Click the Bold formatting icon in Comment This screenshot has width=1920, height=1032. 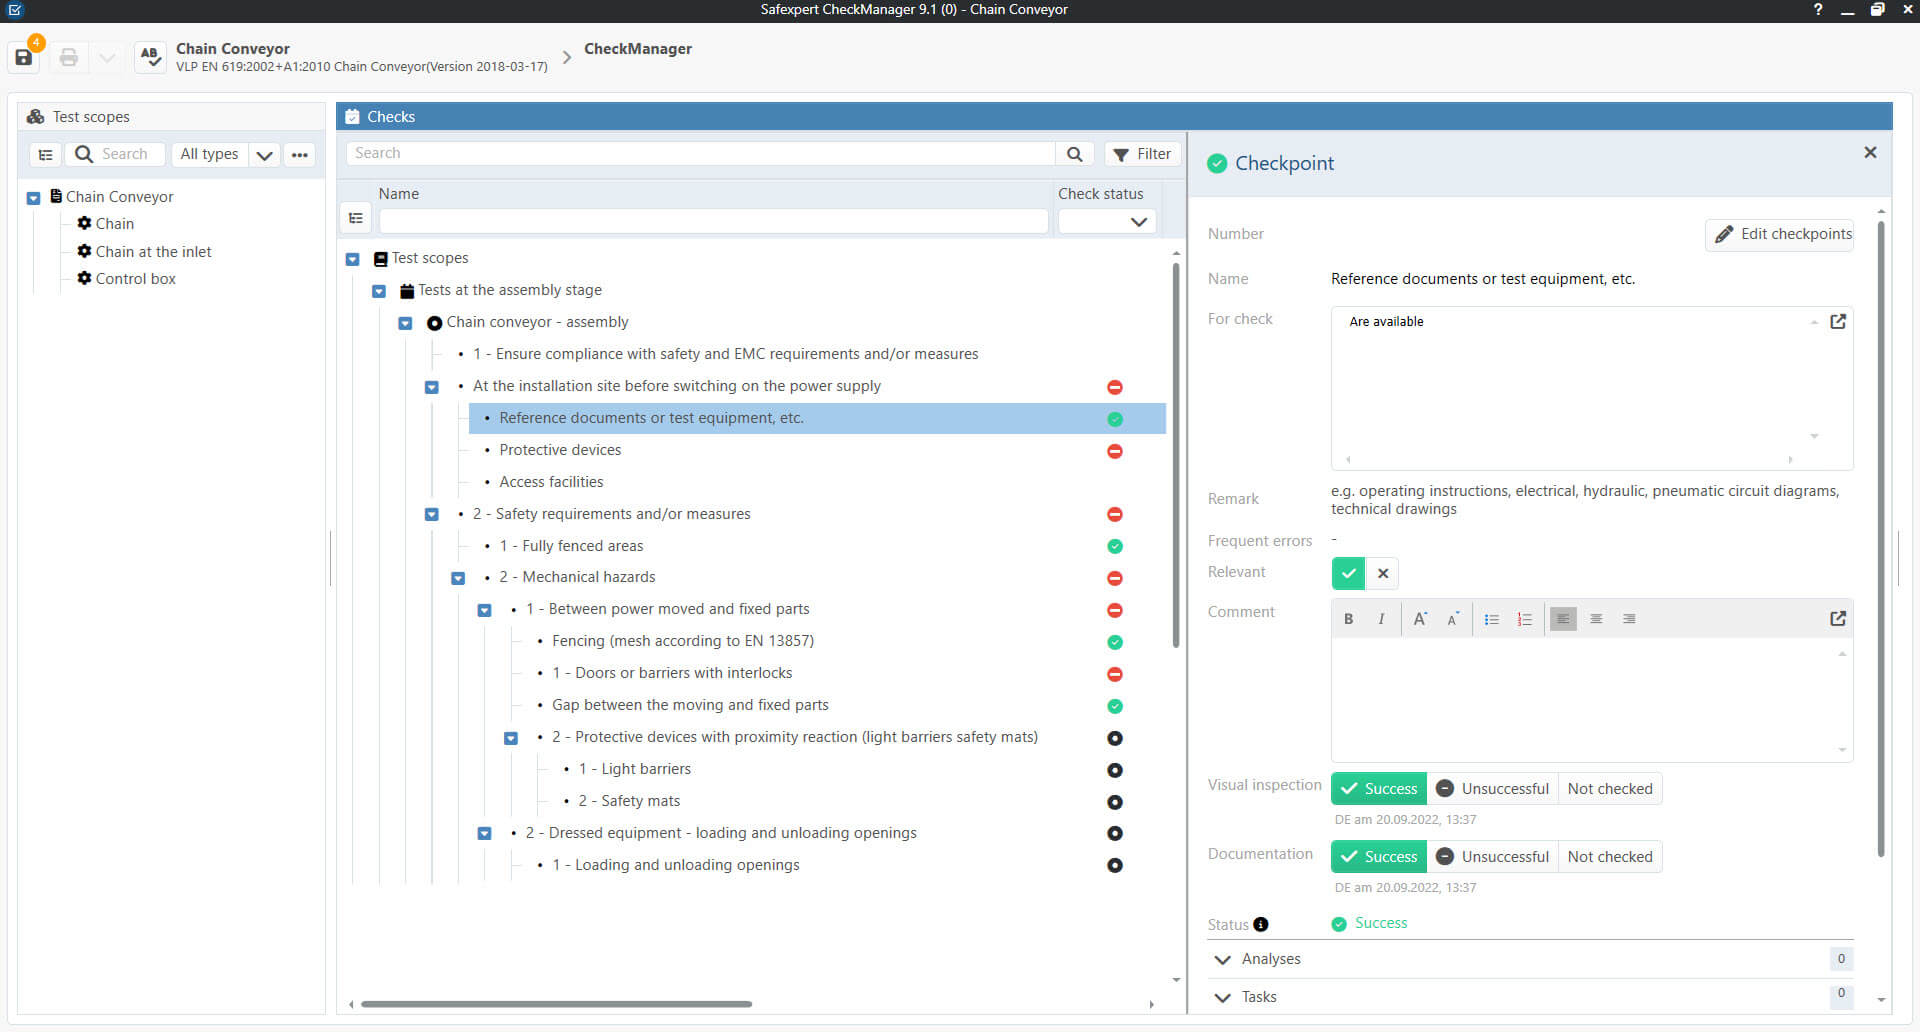coord(1348,619)
